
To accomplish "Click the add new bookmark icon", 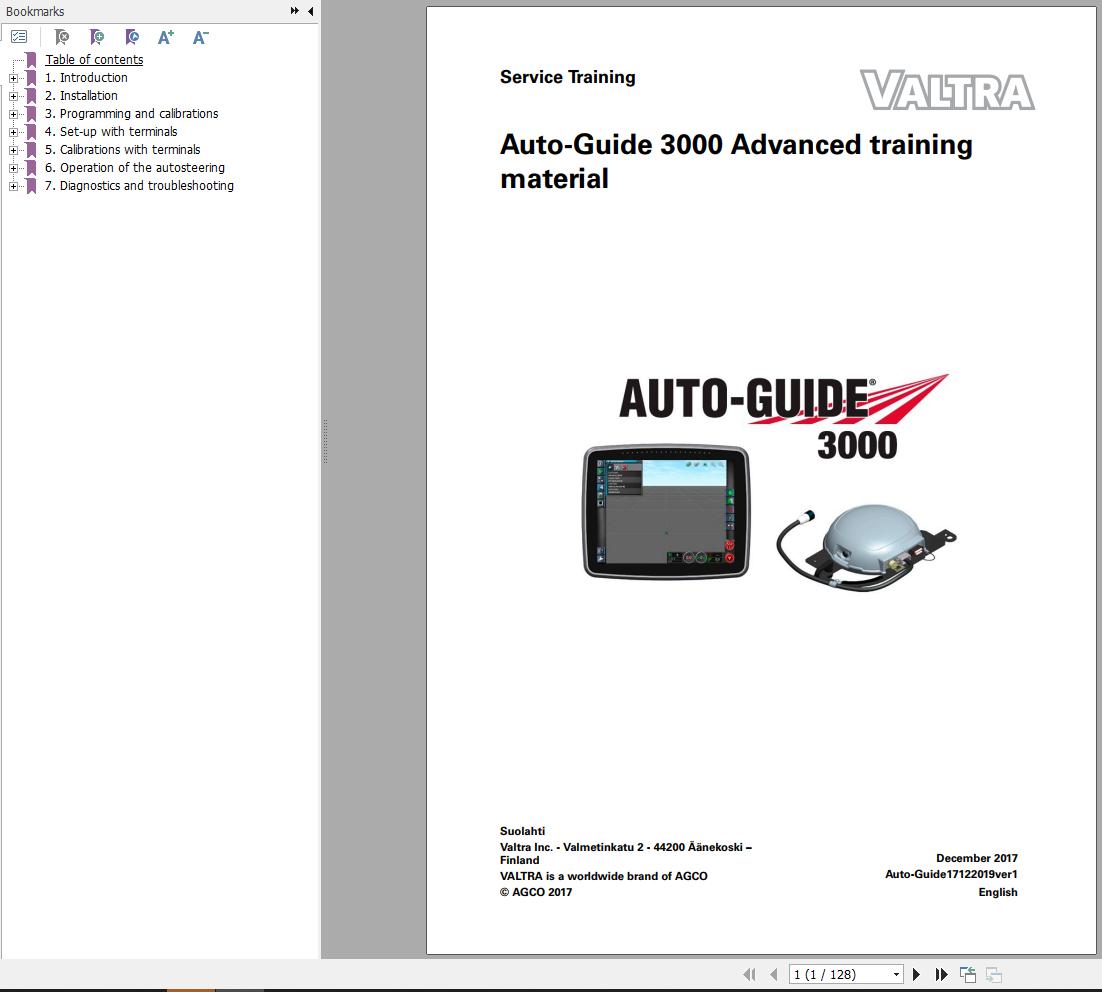I will pos(97,37).
